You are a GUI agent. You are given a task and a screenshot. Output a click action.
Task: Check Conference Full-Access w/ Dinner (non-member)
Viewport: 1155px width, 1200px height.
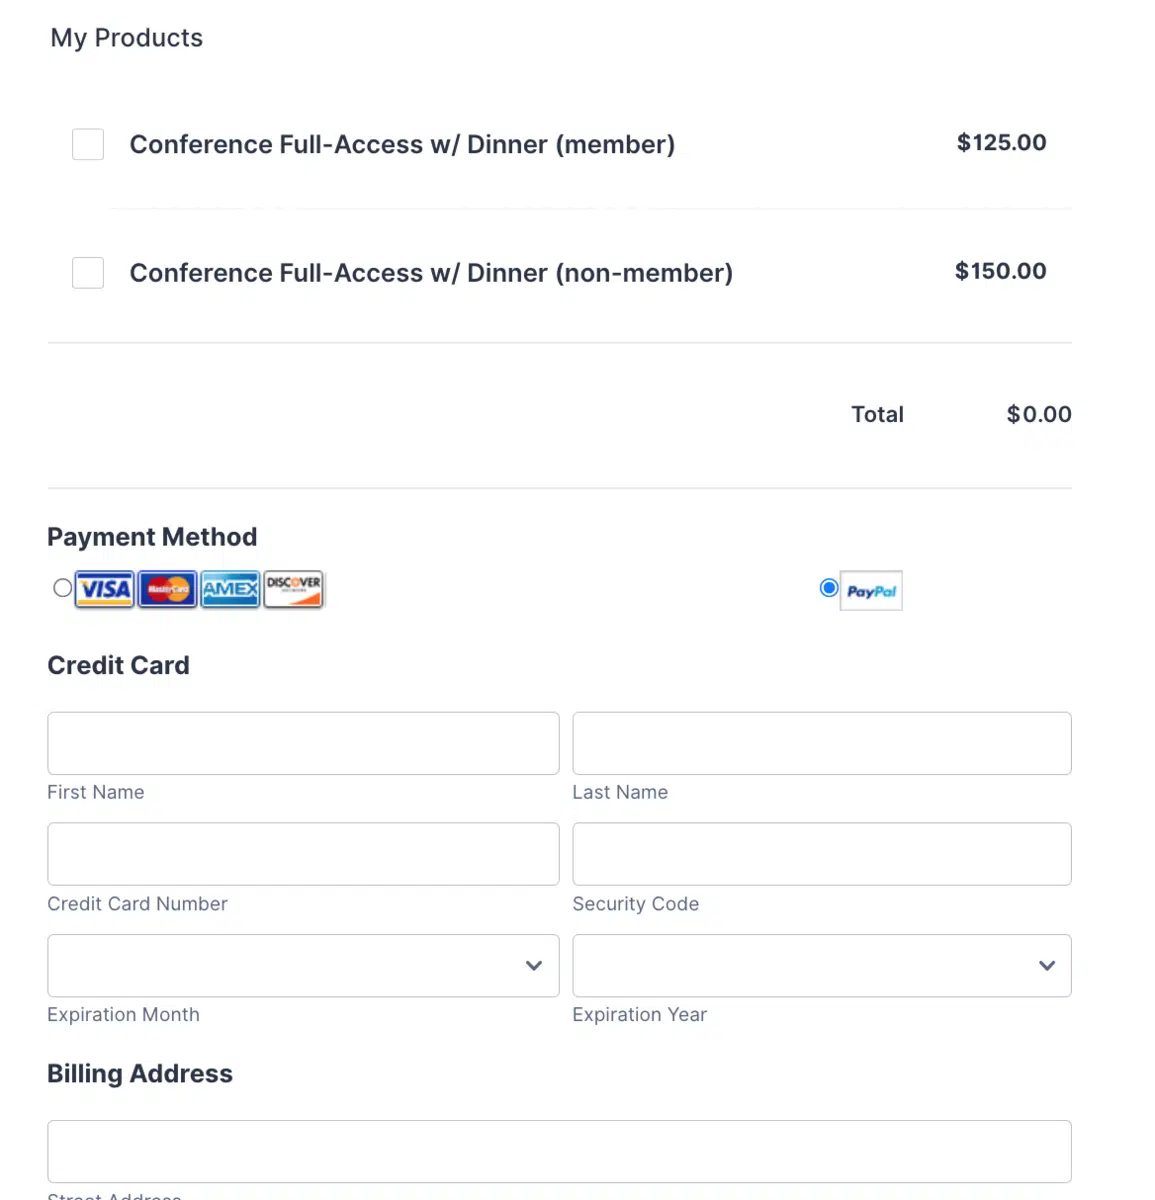click(x=88, y=272)
